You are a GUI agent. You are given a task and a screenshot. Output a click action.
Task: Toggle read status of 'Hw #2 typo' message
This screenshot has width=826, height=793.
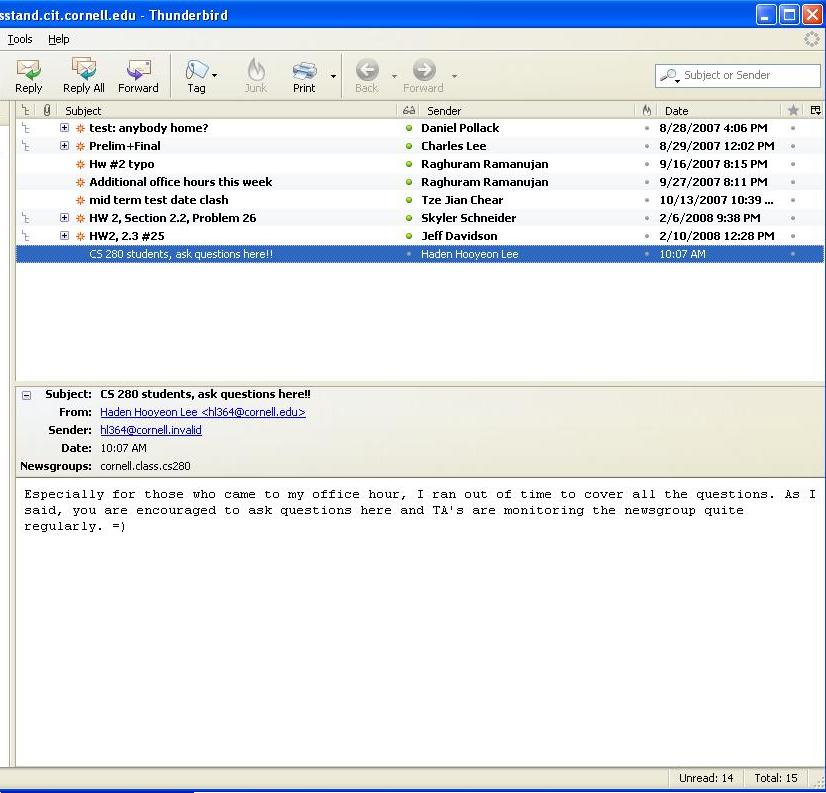408,164
